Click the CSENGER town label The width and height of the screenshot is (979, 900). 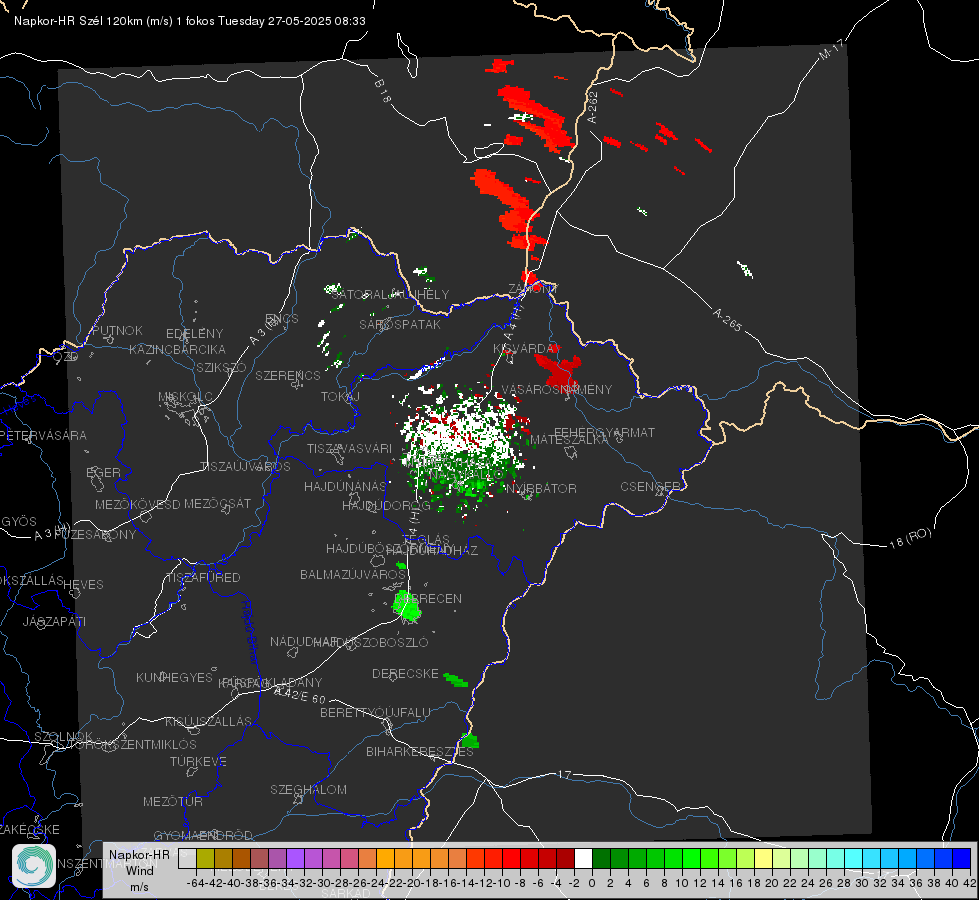point(650,487)
